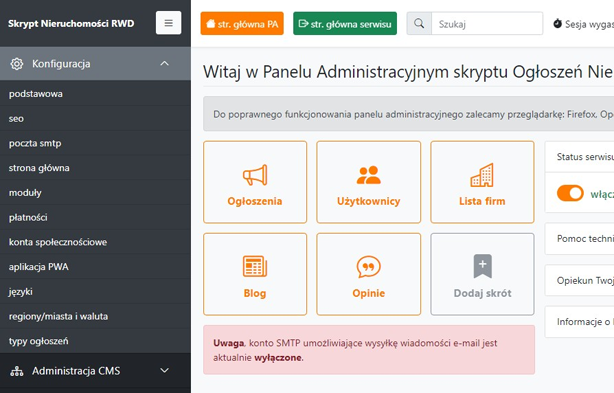Click the Status serwisu panel header
This screenshot has height=393, width=614.
pos(580,157)
